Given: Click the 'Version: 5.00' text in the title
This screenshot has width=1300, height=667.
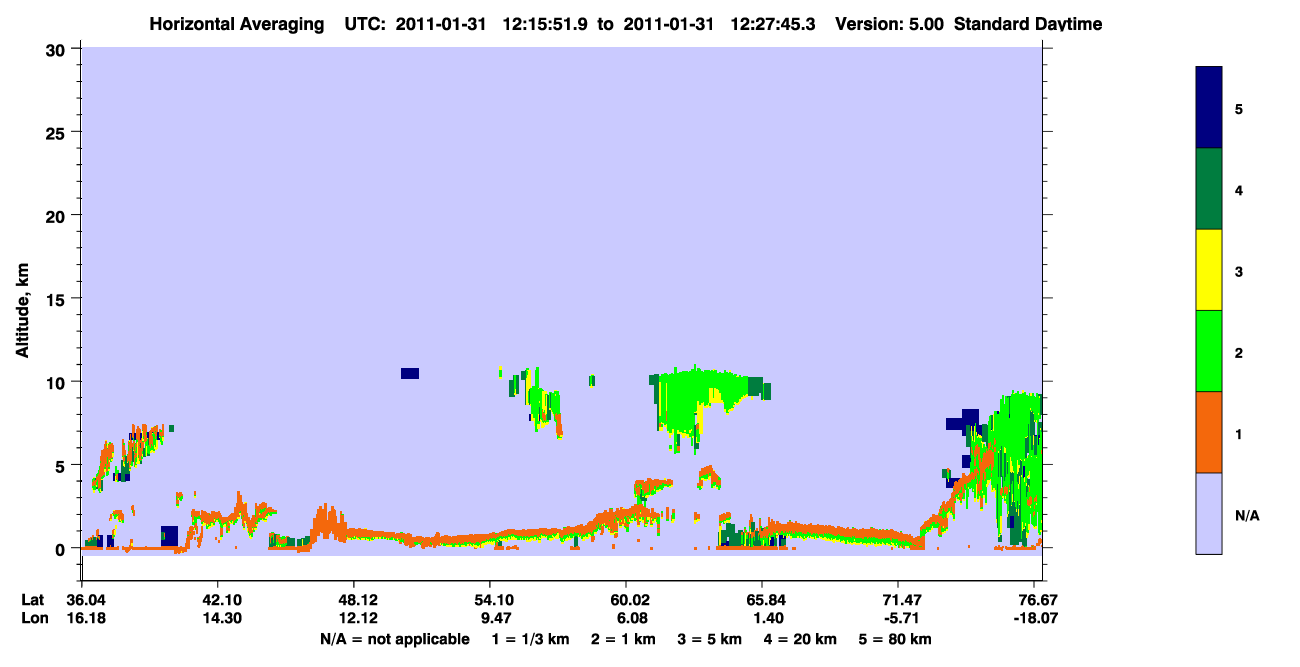Looking at the screenshot, I should [x=889, y=24].
